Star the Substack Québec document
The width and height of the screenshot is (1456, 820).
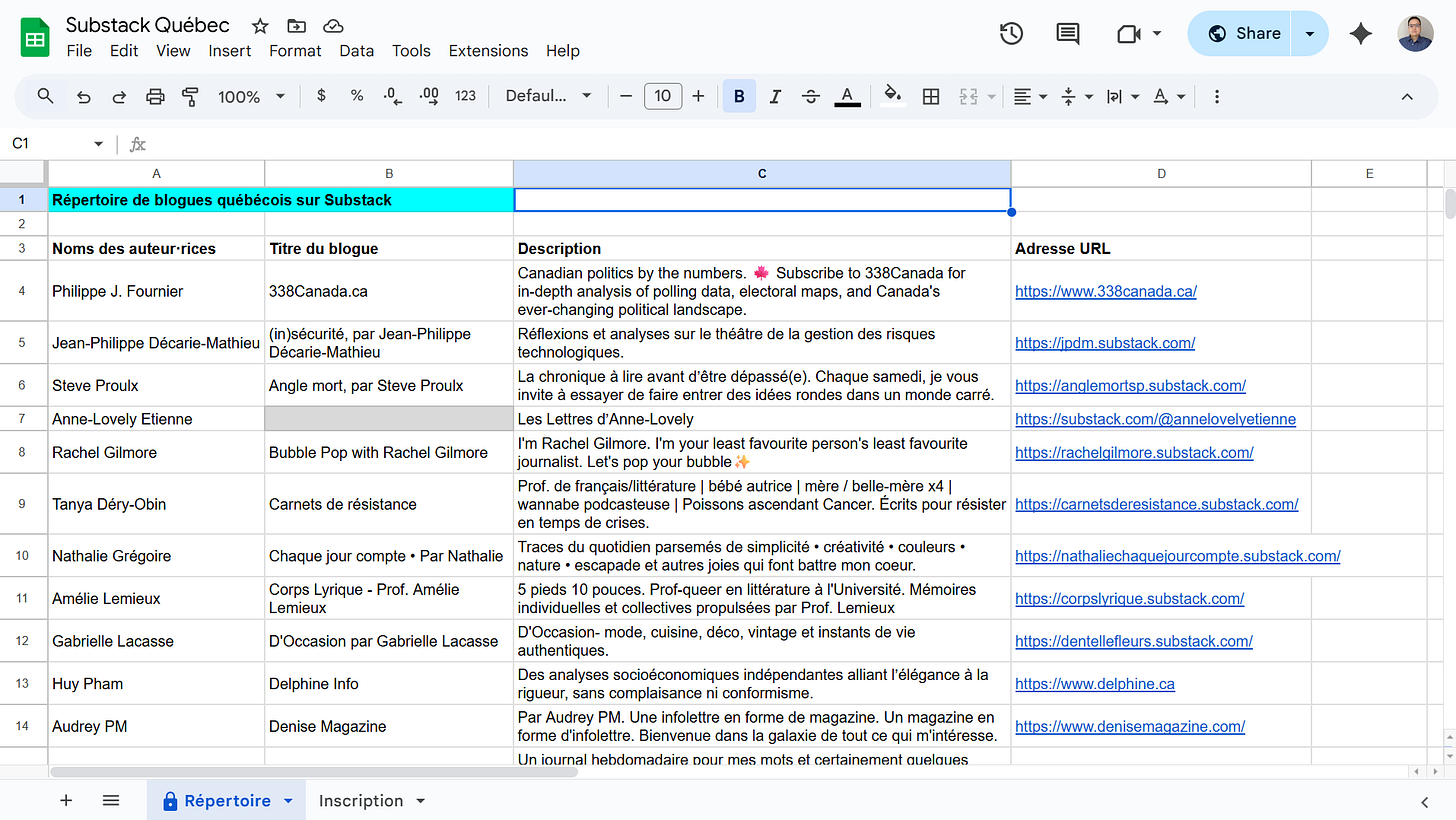point(260,26)
